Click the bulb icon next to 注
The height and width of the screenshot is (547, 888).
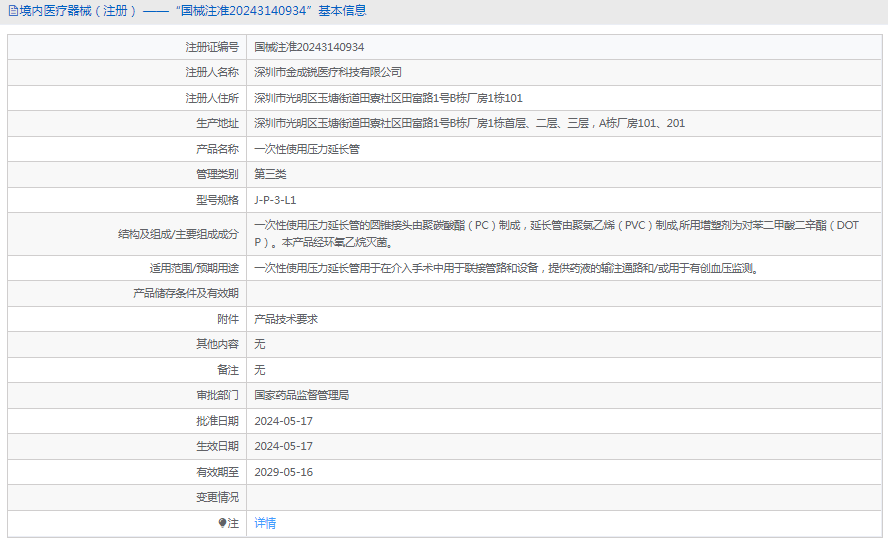222,523
